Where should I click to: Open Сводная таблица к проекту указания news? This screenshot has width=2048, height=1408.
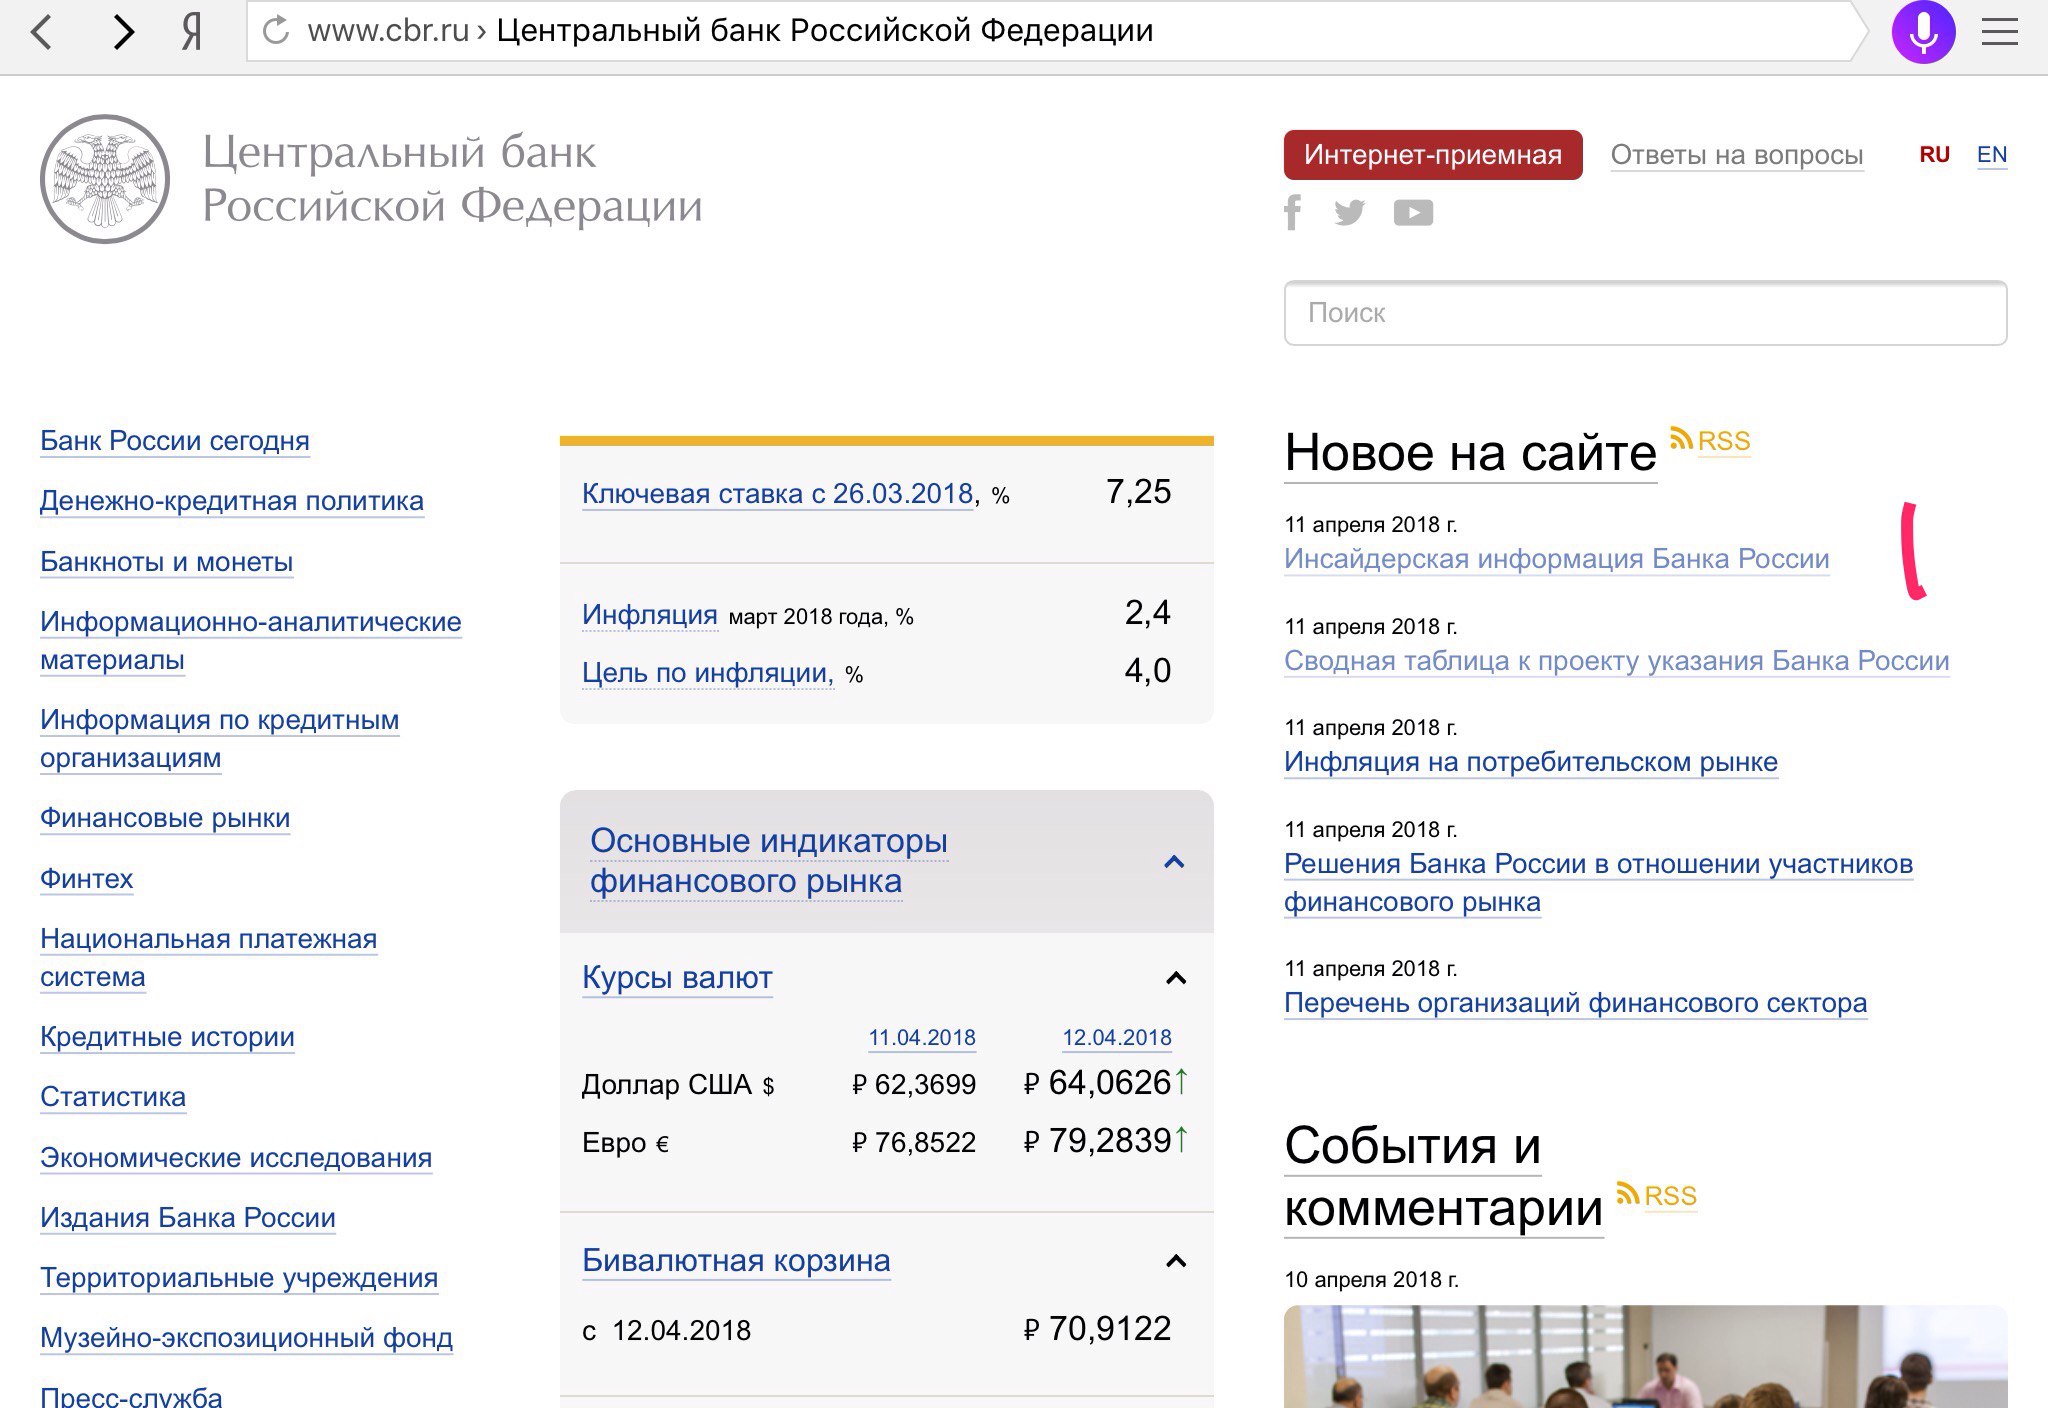click(x=1617, y=661)
